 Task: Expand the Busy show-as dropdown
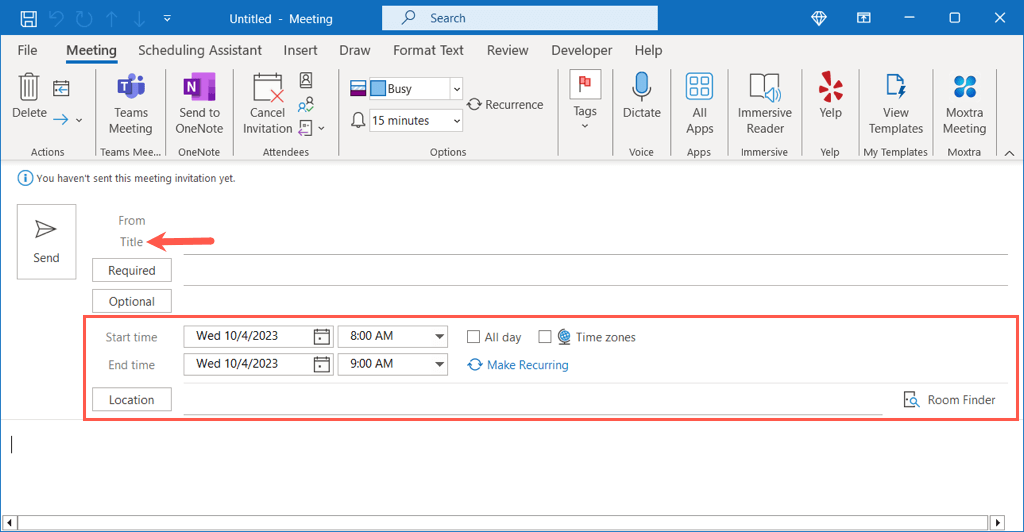point(456,89)
